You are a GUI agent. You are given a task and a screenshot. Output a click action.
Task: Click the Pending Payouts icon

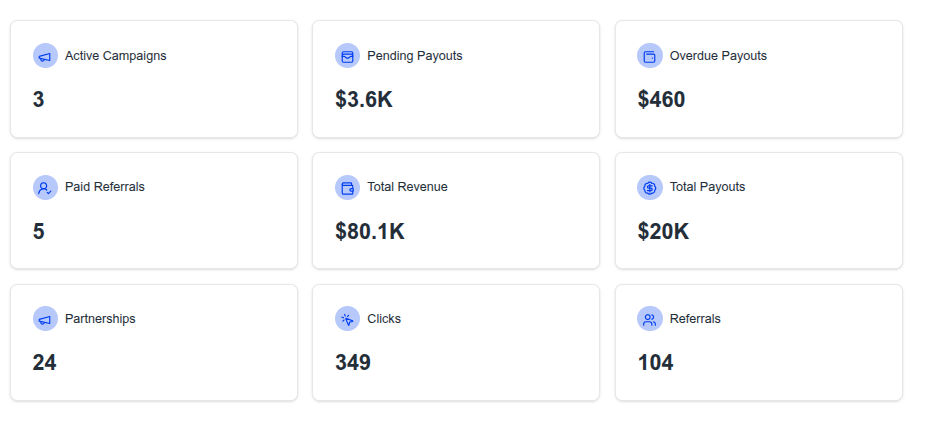[348, 56]
